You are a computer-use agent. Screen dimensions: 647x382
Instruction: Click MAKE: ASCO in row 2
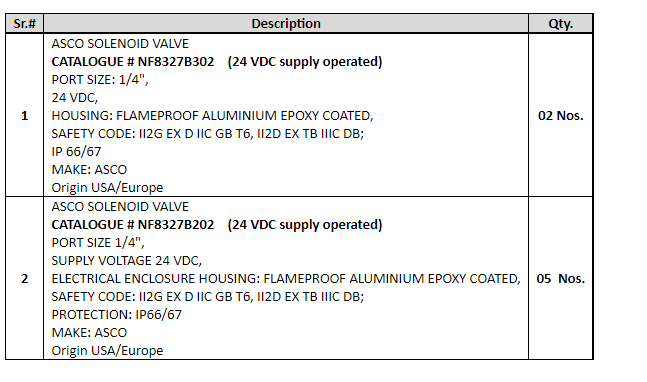(x=89, y=332)
